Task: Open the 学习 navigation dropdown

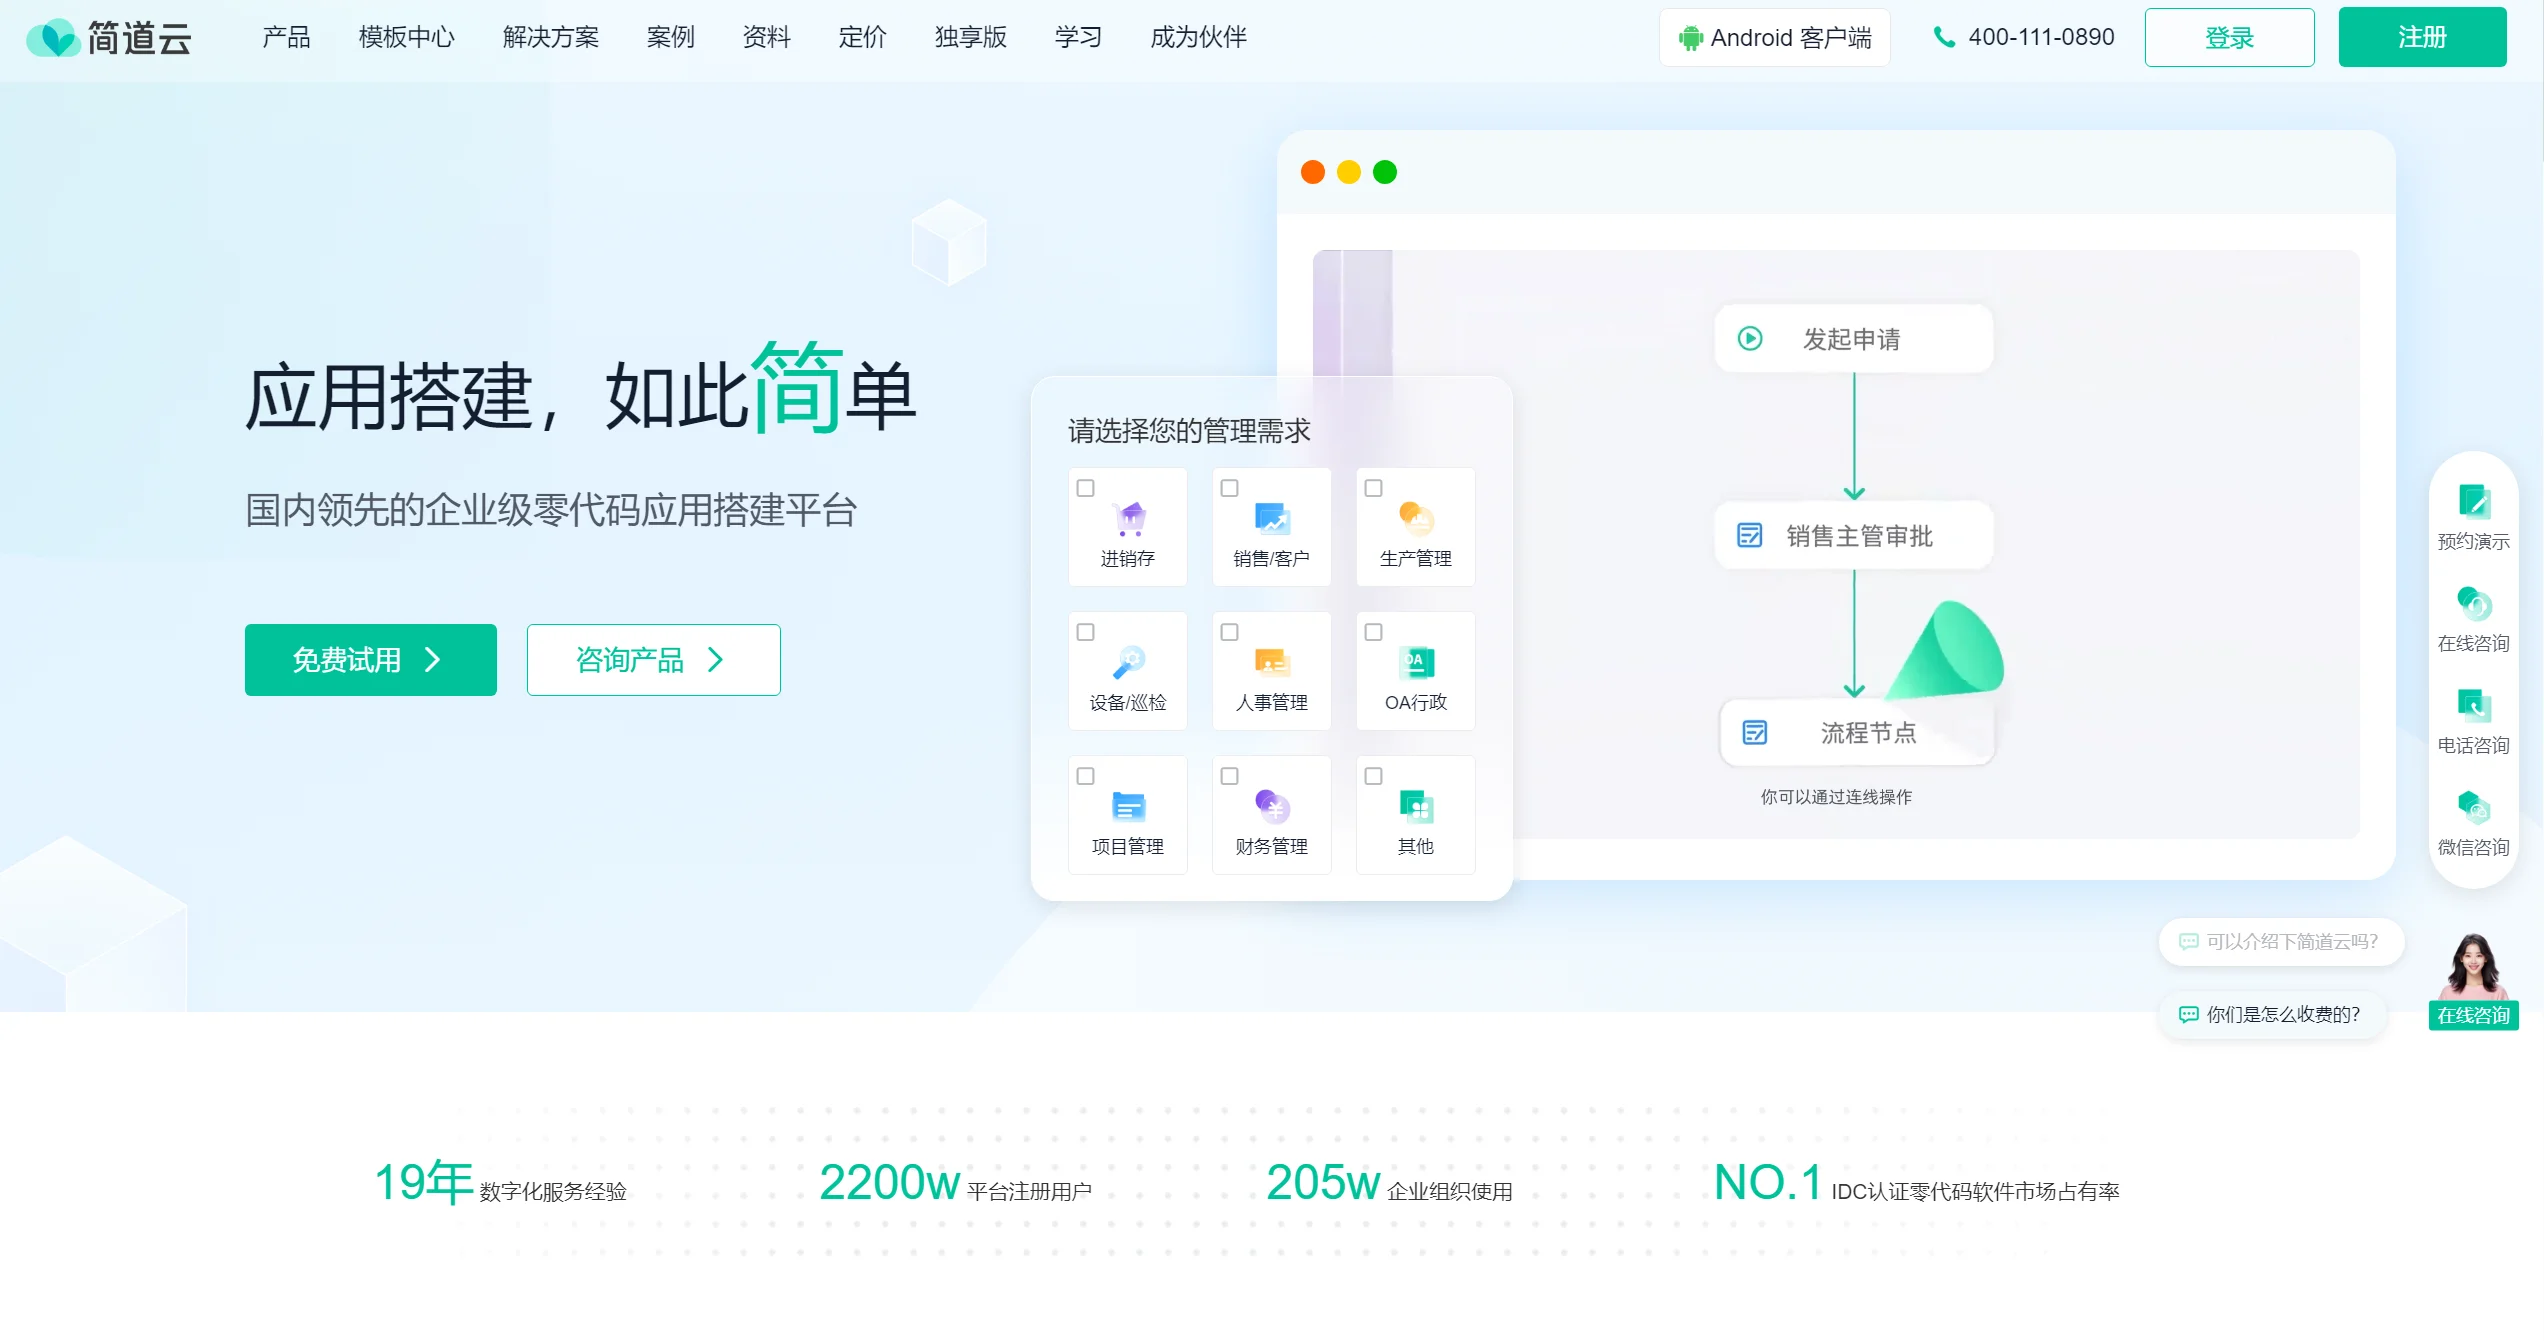Action: click(1078, 38)
